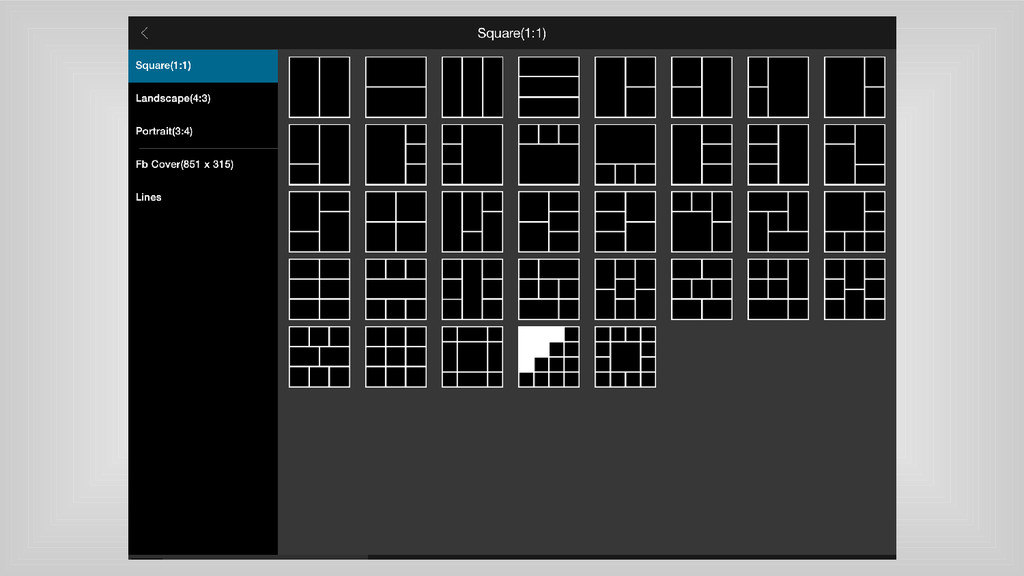Choose the 2x2 four-cell grid layout

[x=396, y=222]
